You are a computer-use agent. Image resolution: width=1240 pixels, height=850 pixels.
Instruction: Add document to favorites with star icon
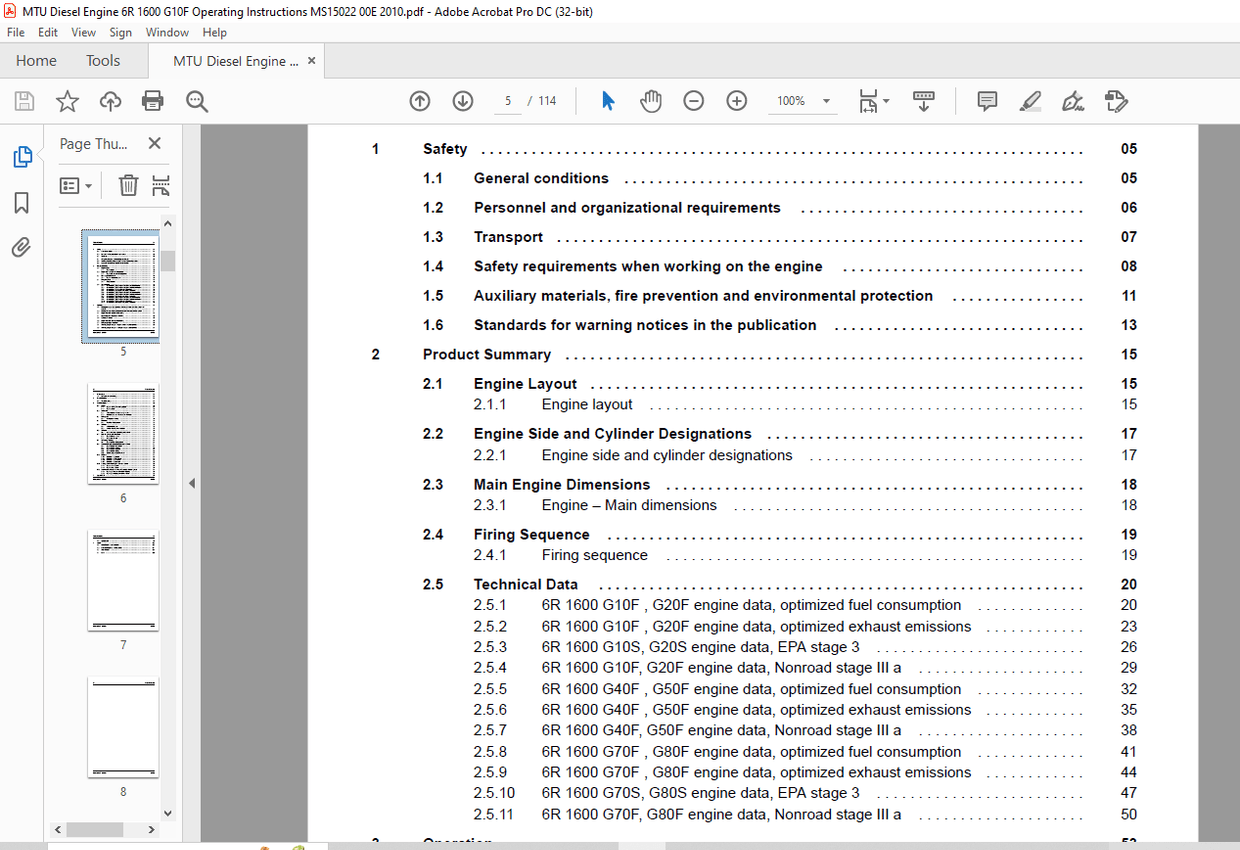tap(67, 101)
